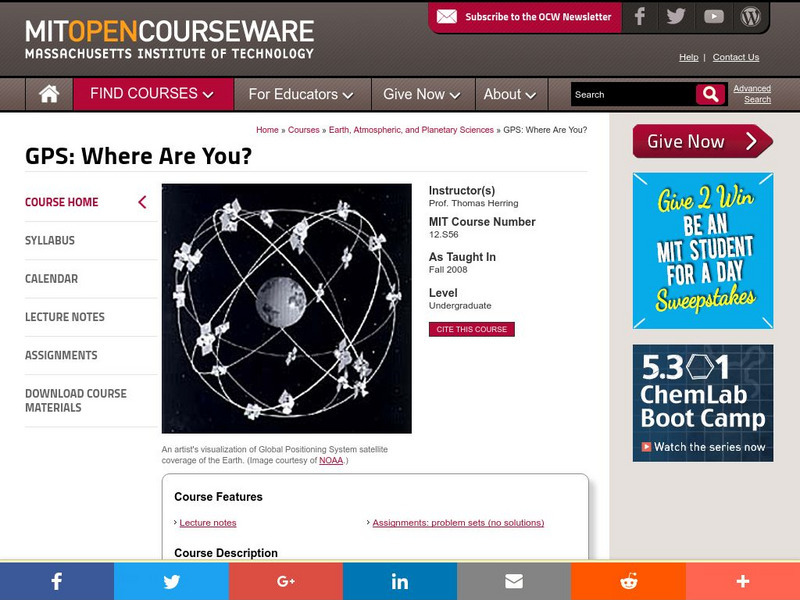Select the Course Home menu item
The width and height of the screenshot is (800, 600).
(62, 202)
